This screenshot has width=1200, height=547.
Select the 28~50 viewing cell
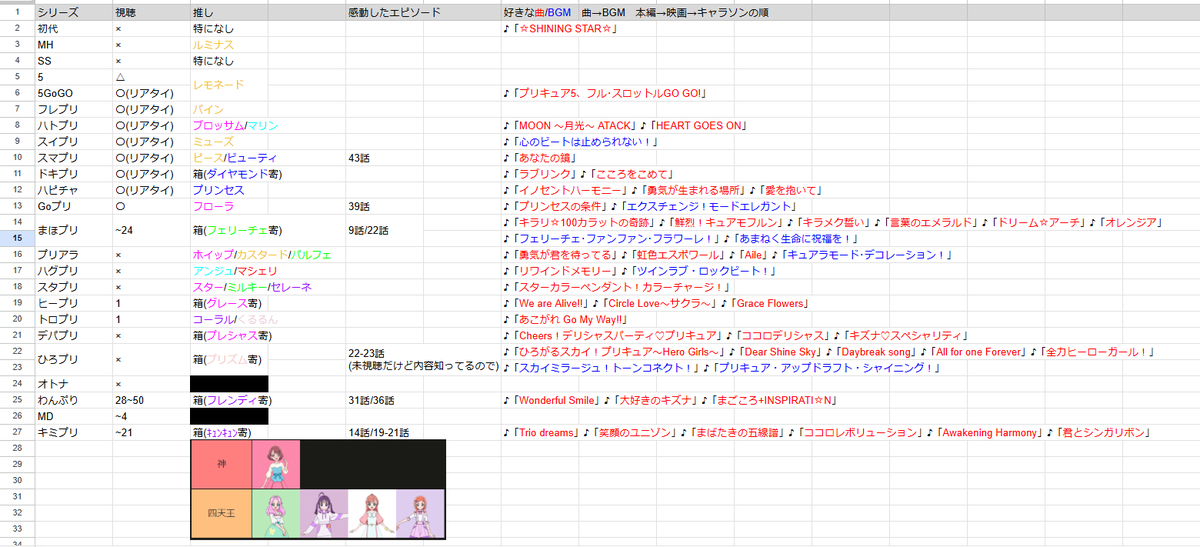[150, 400]
